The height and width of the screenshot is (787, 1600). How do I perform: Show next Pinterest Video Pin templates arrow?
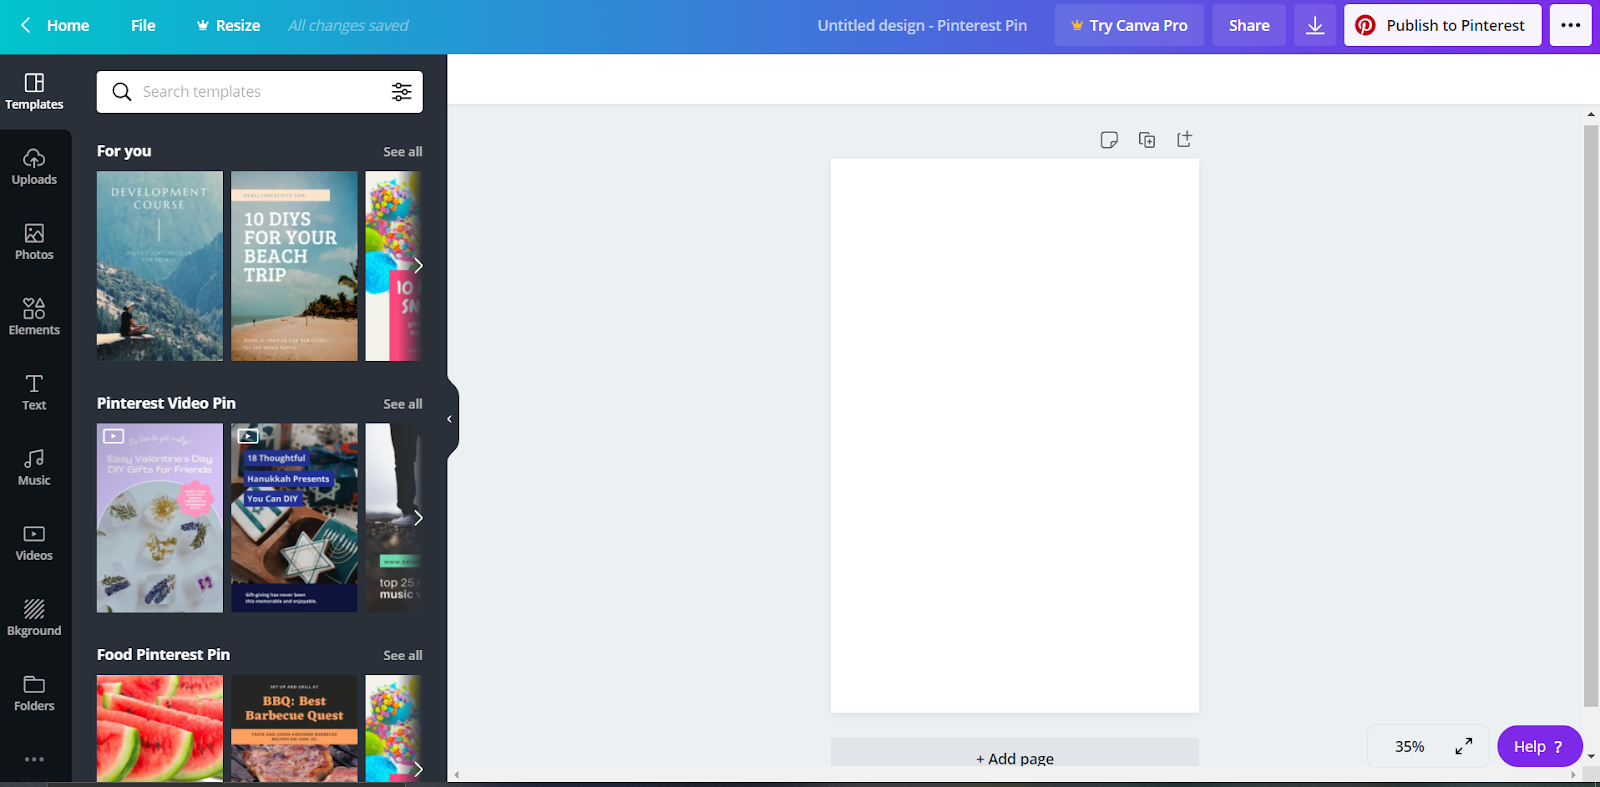tap(418, 518)
